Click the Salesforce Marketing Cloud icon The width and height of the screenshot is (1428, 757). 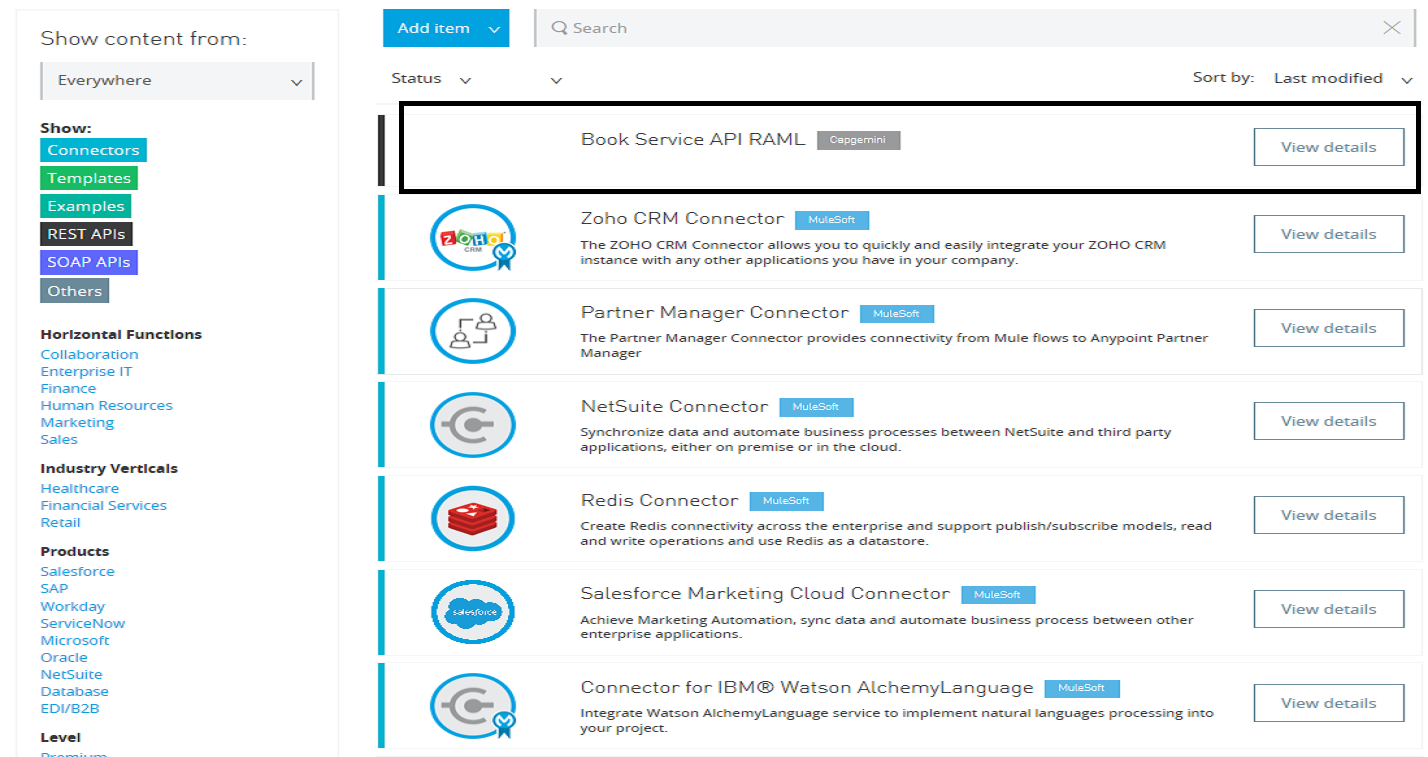point(472,611)
